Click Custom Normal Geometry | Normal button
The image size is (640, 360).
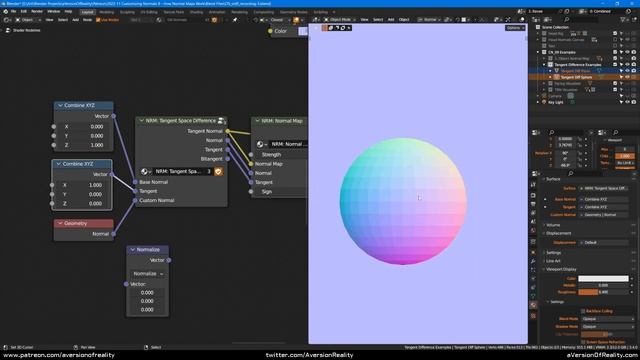[x=604, y=214]
